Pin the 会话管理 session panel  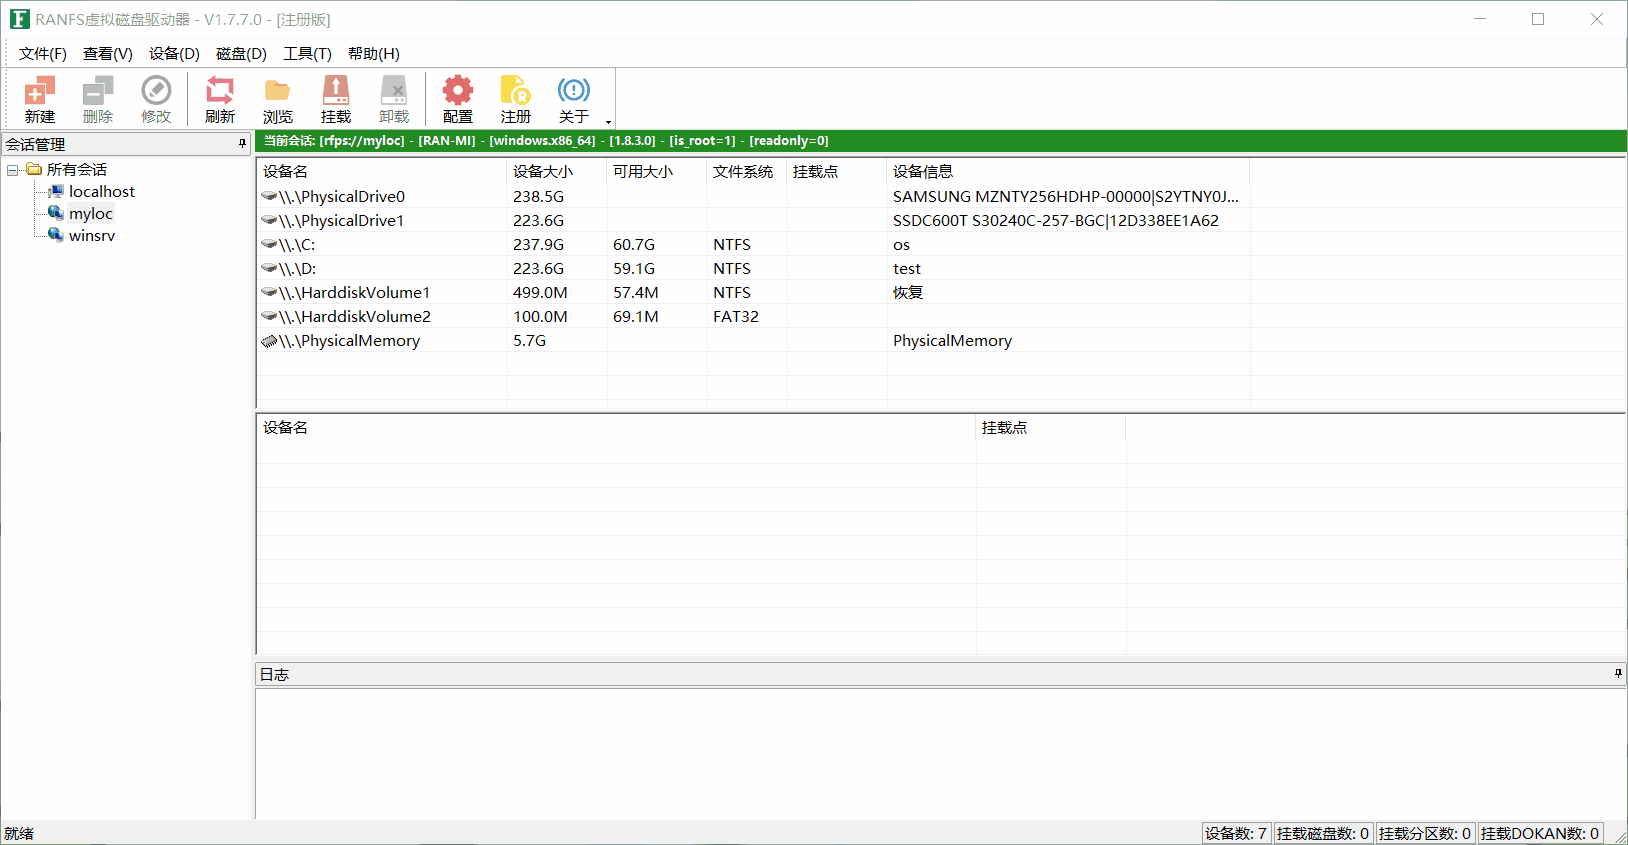(x=242, y=144)
